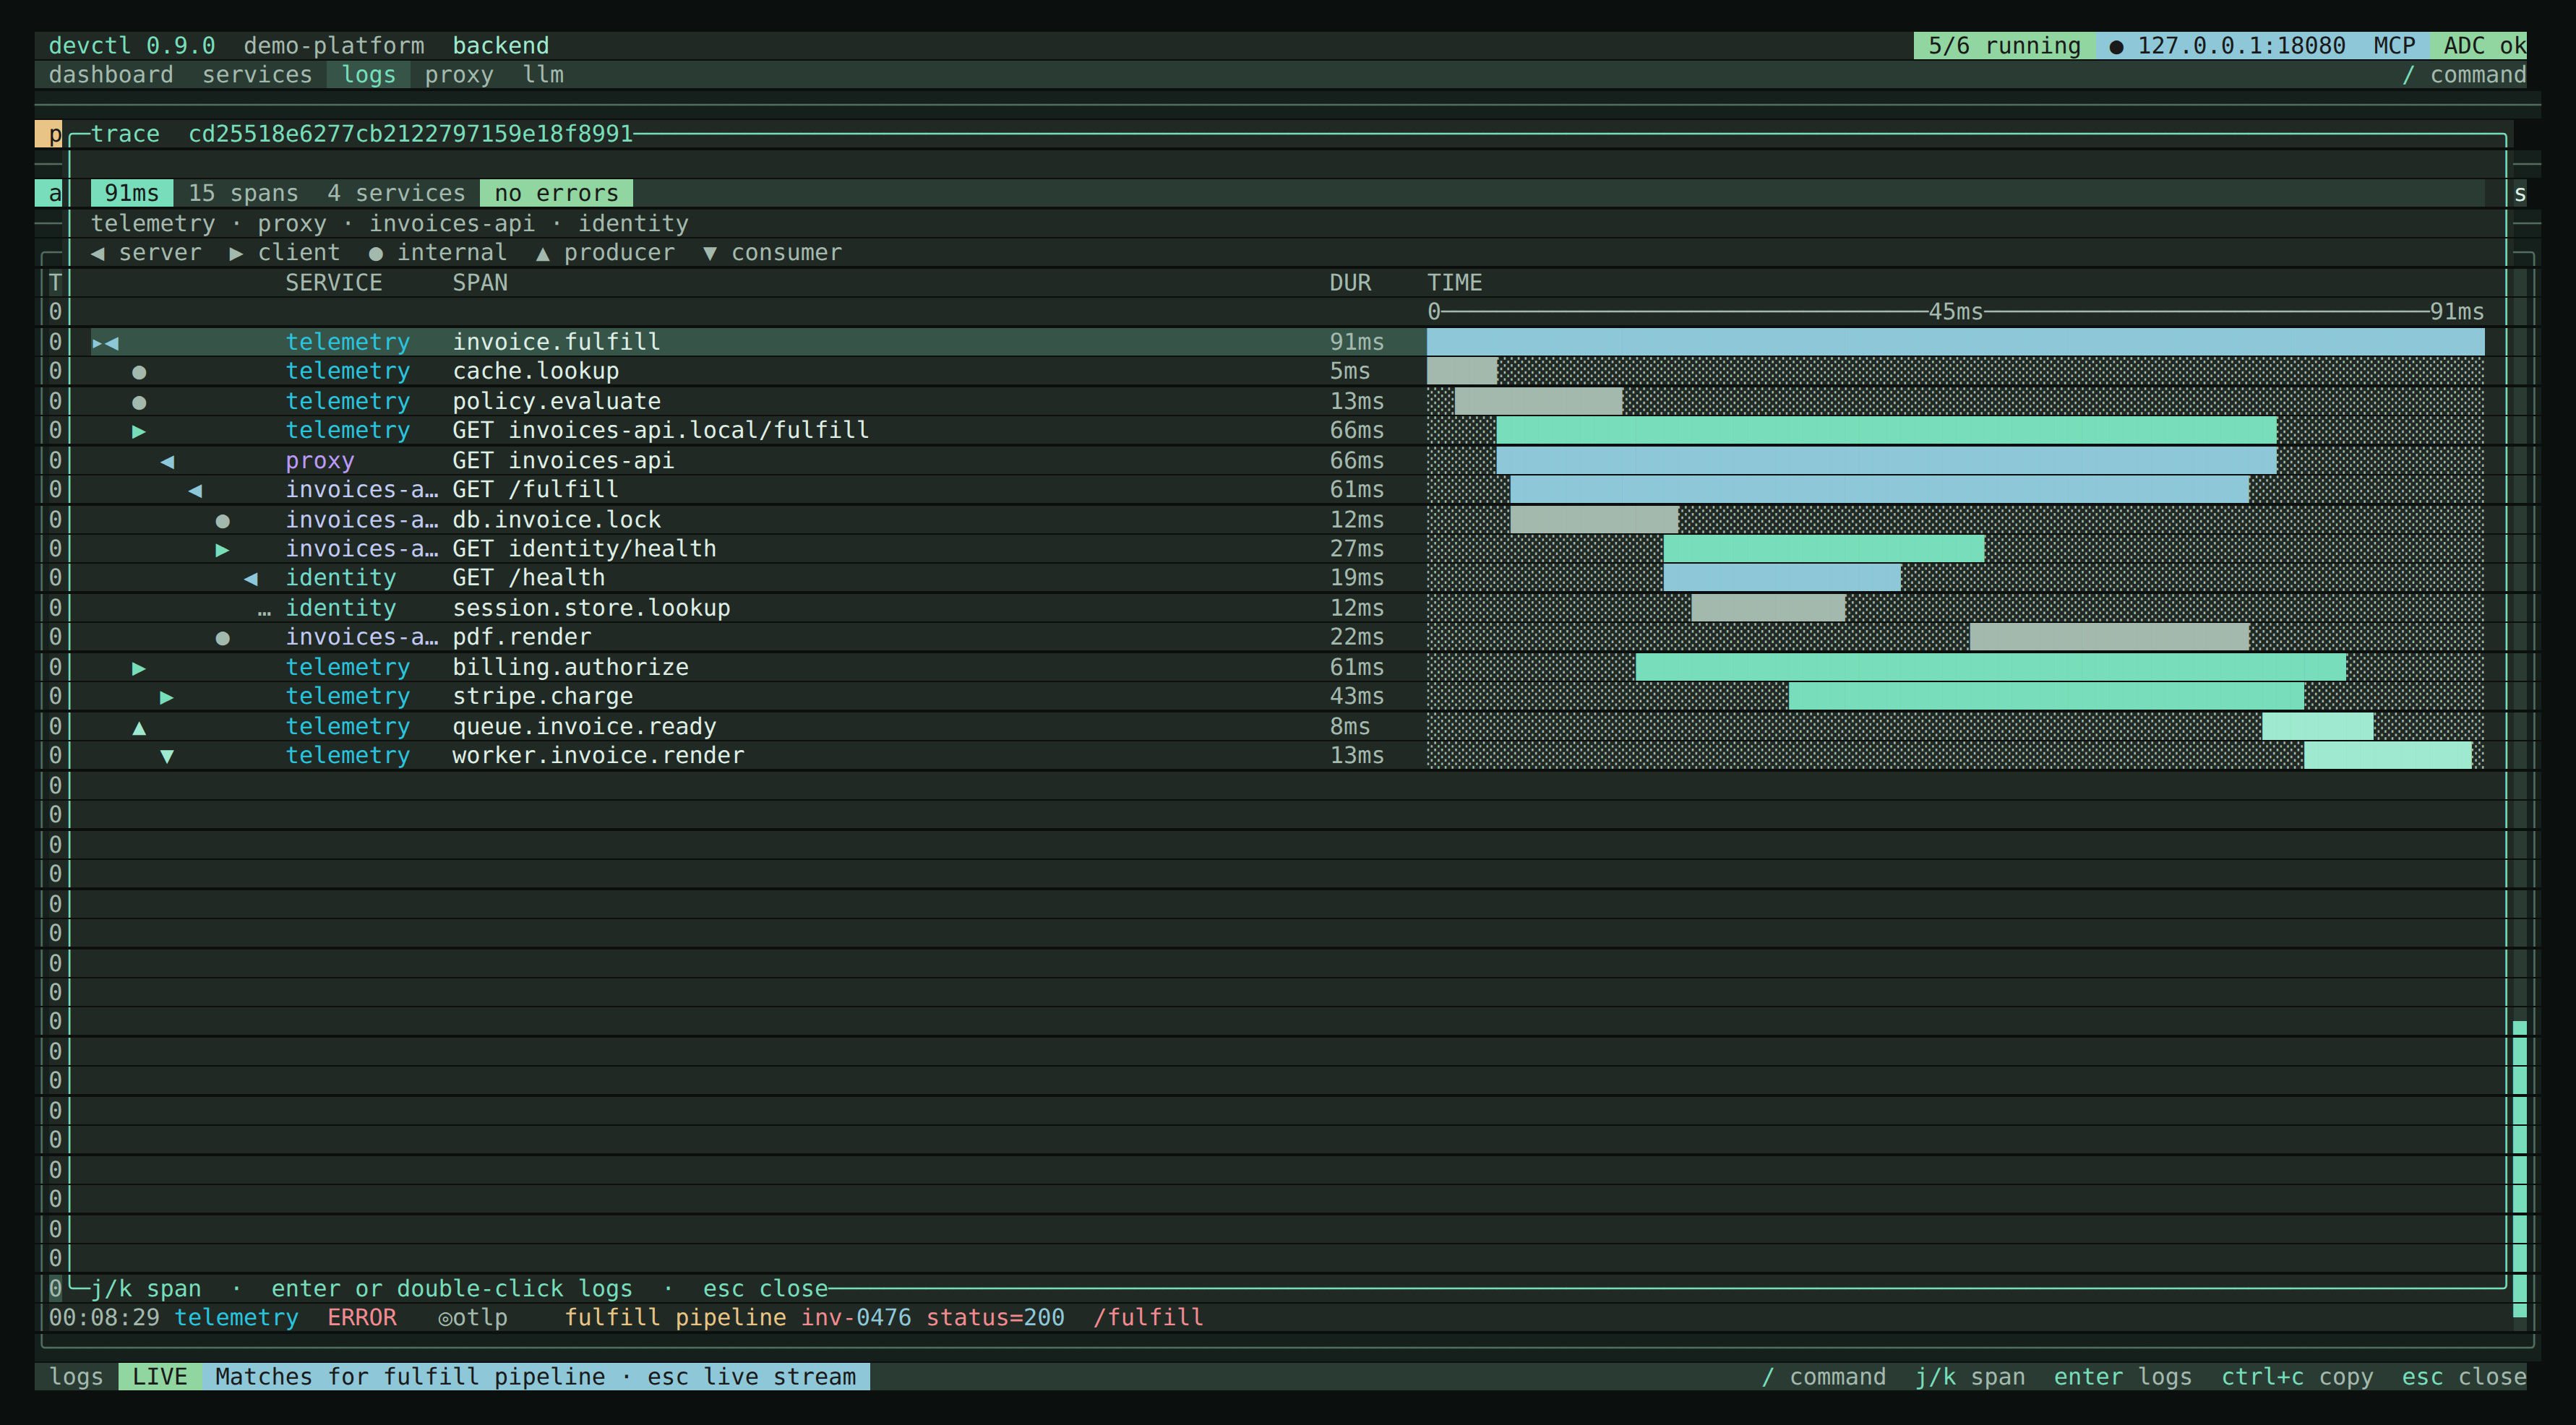Image resolution: width=2576 pixels, height=1425 pixels.
Task: Click the 91ms trace duration badge
Action: click(x=132, y=193)
